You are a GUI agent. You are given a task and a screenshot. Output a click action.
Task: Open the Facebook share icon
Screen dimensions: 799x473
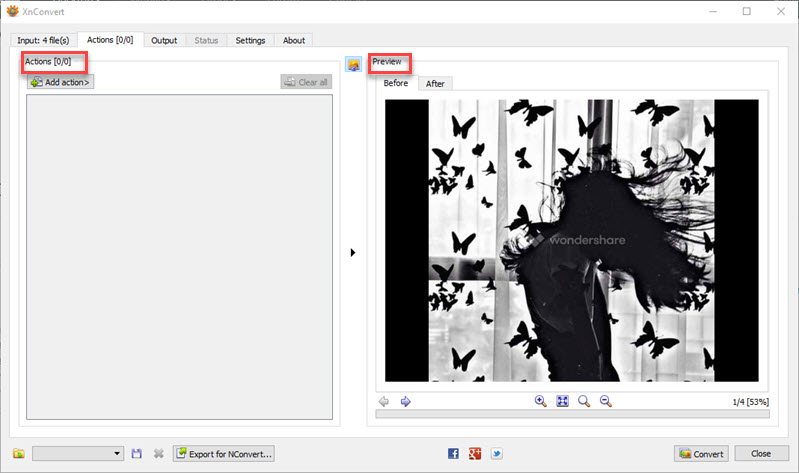(x=453, y=453)
